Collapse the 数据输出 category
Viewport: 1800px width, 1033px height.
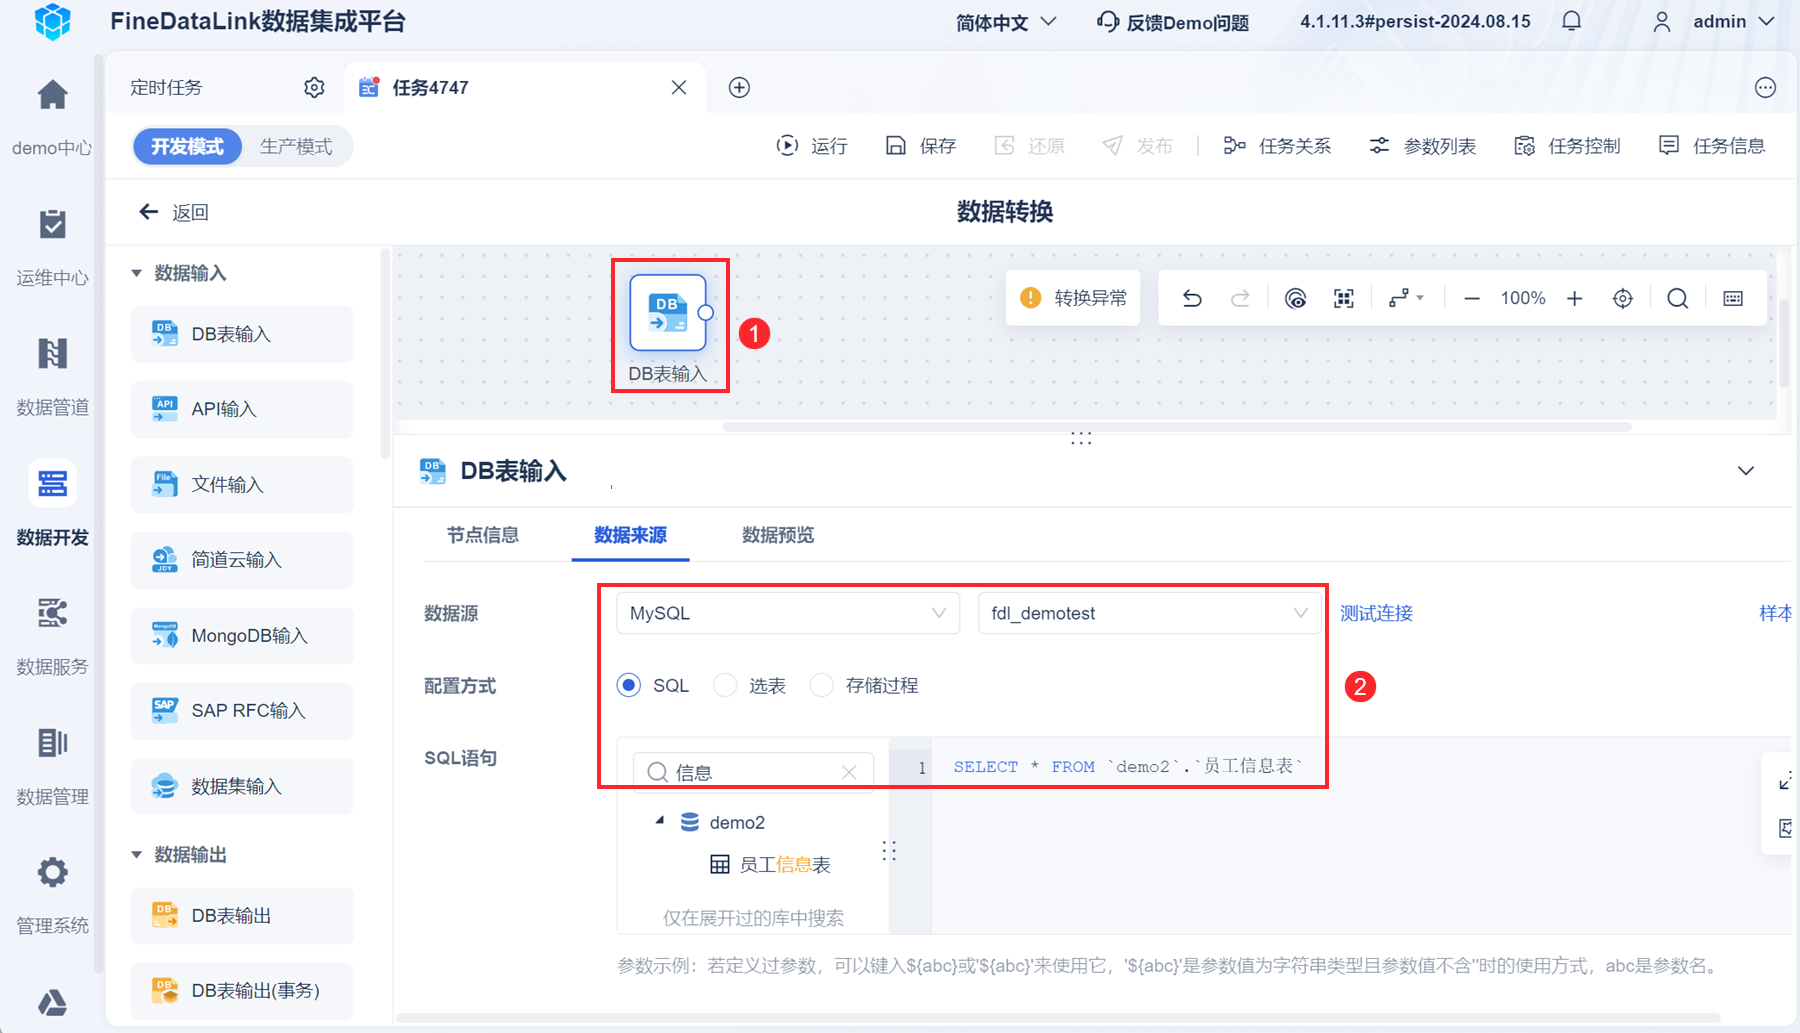coord(137,855)
